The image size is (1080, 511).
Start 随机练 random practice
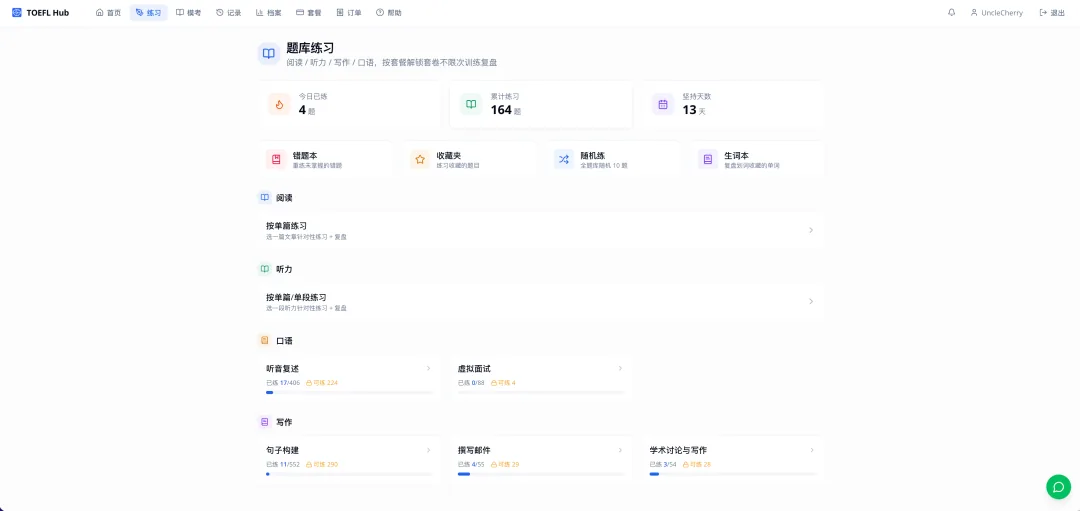[613, 160]
